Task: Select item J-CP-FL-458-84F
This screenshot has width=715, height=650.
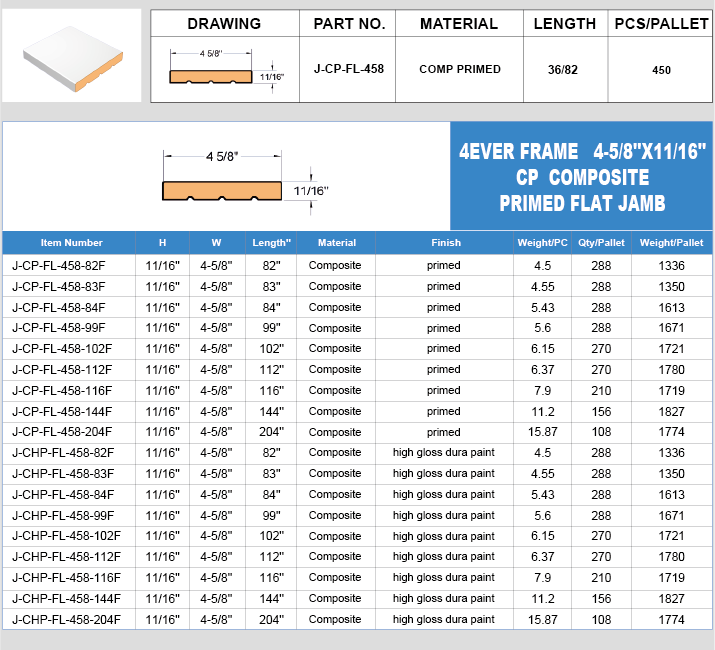Action: [58, 307]
